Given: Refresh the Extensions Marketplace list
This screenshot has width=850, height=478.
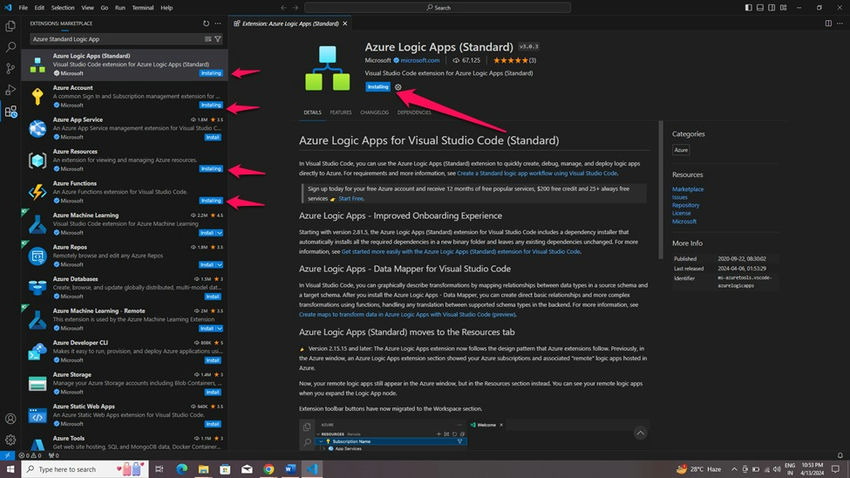Looking at the screenshot, I should click(x=206, y=23).
